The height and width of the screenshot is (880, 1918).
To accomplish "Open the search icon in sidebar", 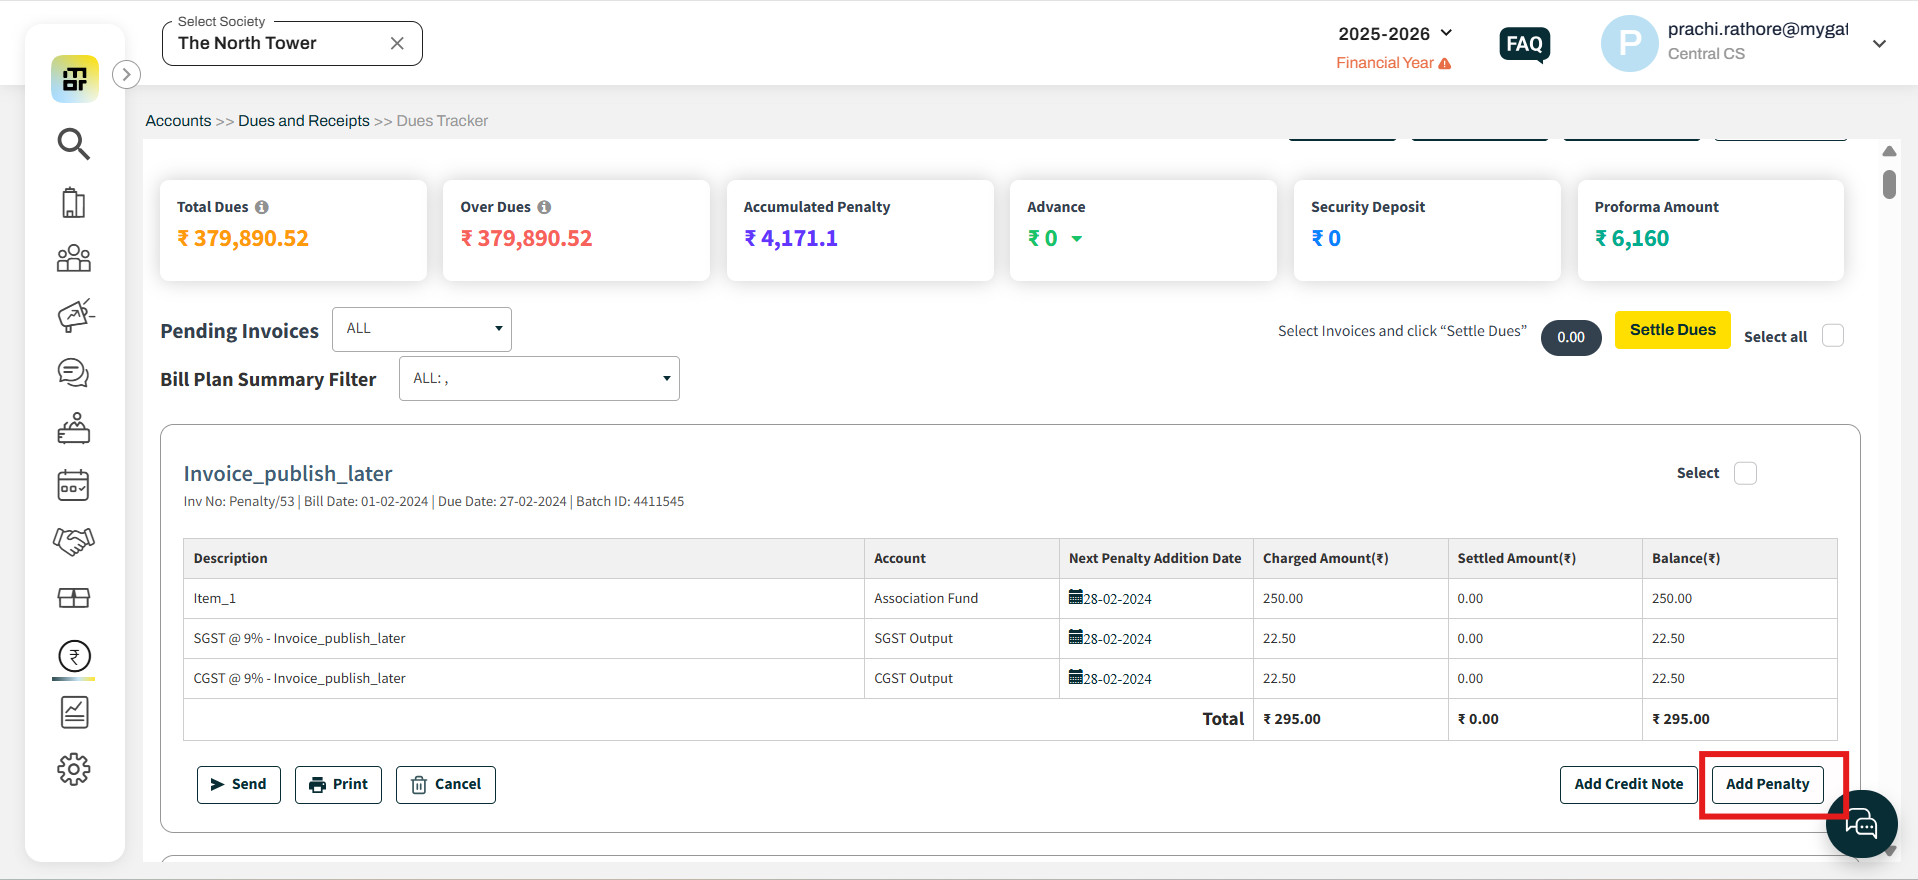I will (74, 144).
